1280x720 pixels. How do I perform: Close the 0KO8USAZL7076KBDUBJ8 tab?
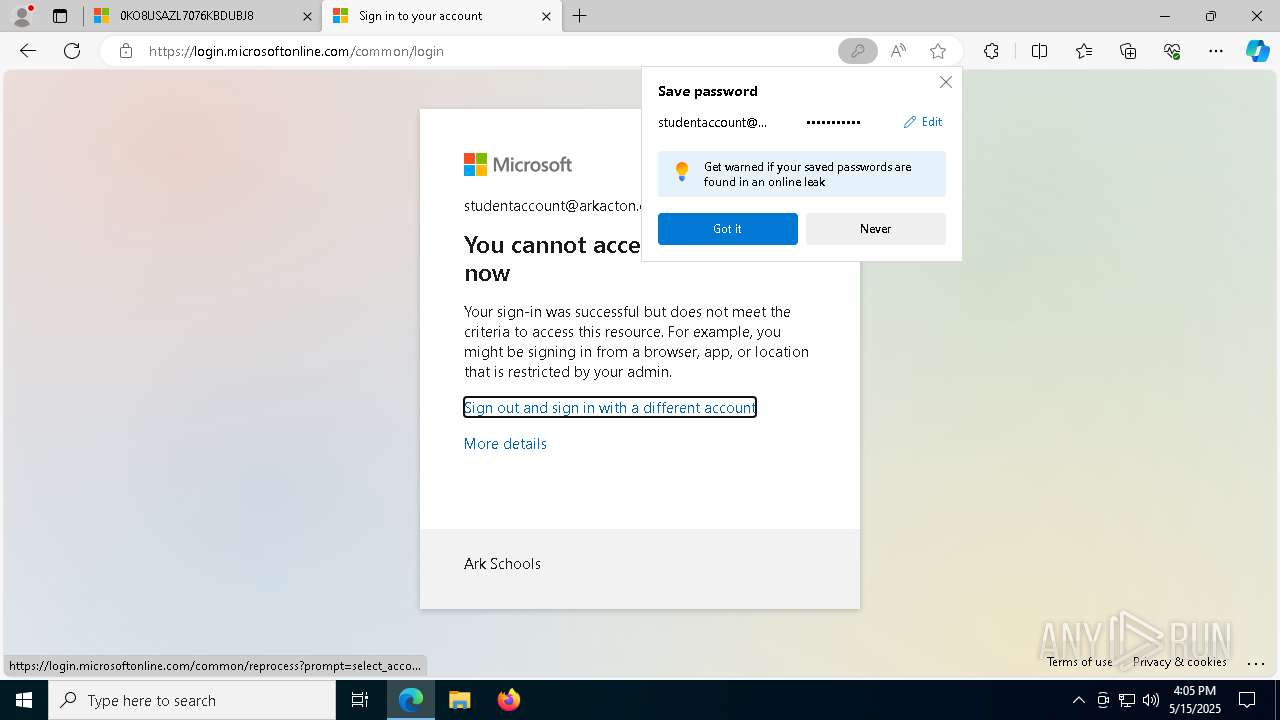307,16
